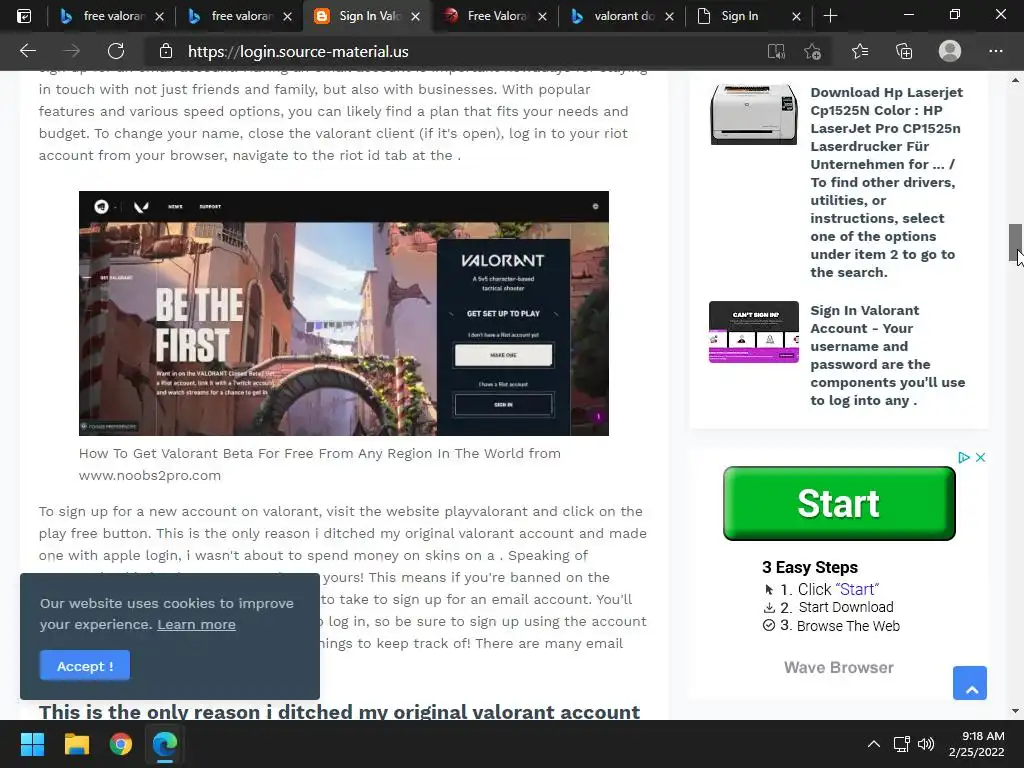Close the 'Free Valora' tab
Screen dimensions: 1024x768
coord(542,17)
